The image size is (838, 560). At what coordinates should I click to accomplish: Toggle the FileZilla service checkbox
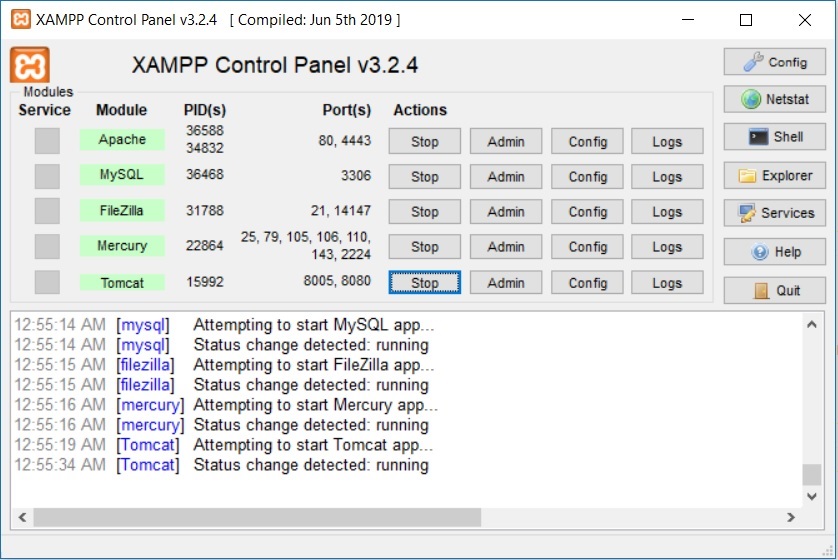[47, 211]
